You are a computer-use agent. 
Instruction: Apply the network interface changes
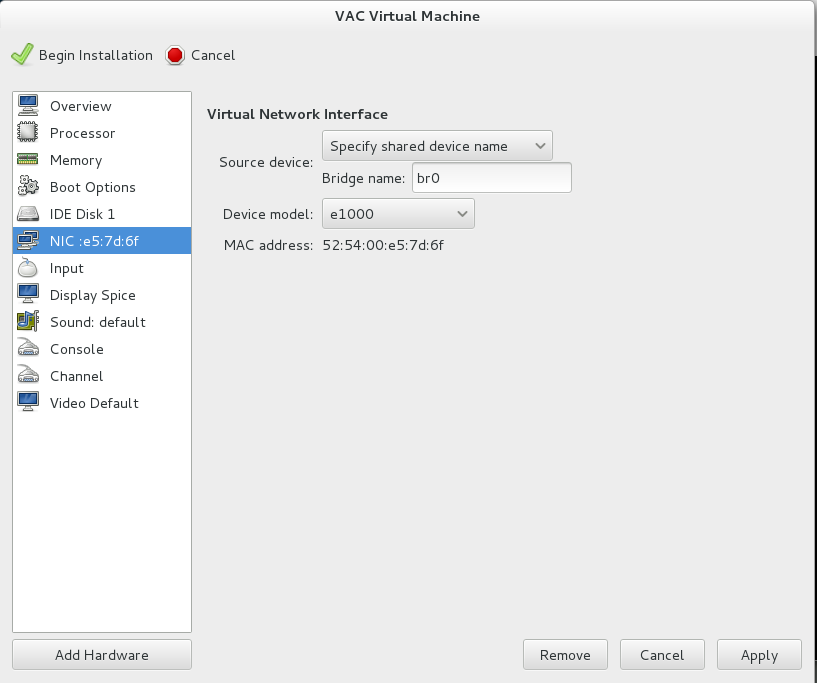[759, 655]
